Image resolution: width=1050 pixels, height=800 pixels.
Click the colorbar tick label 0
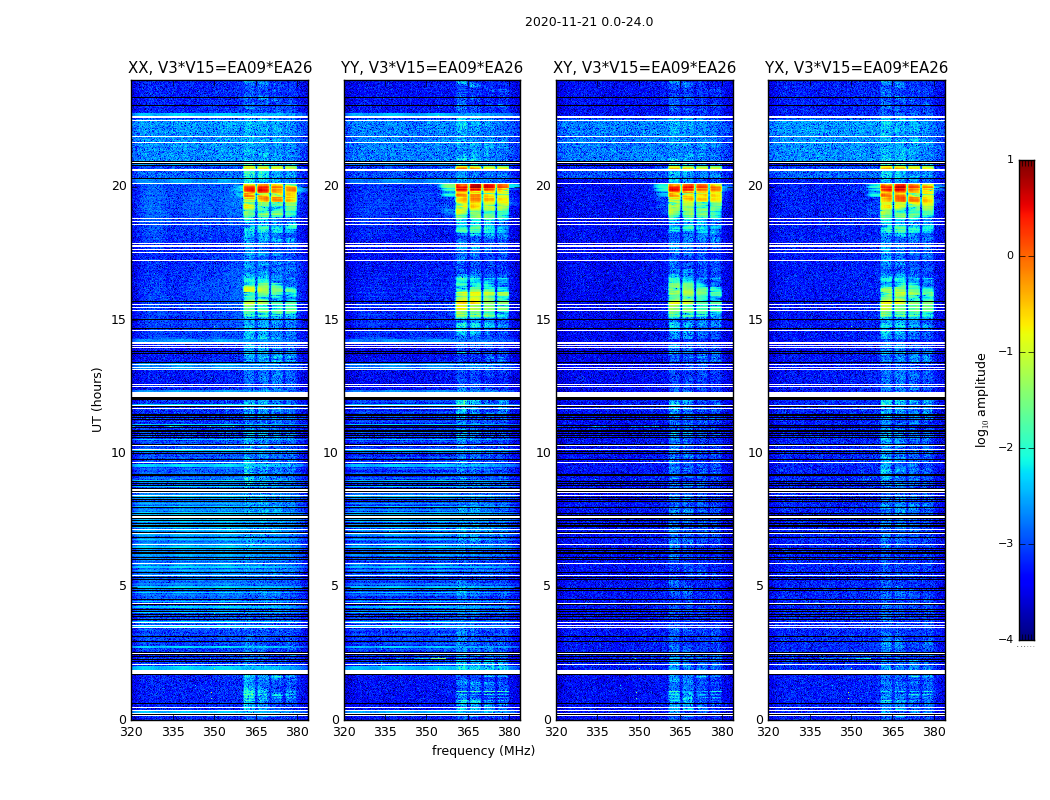[1009, 256]
